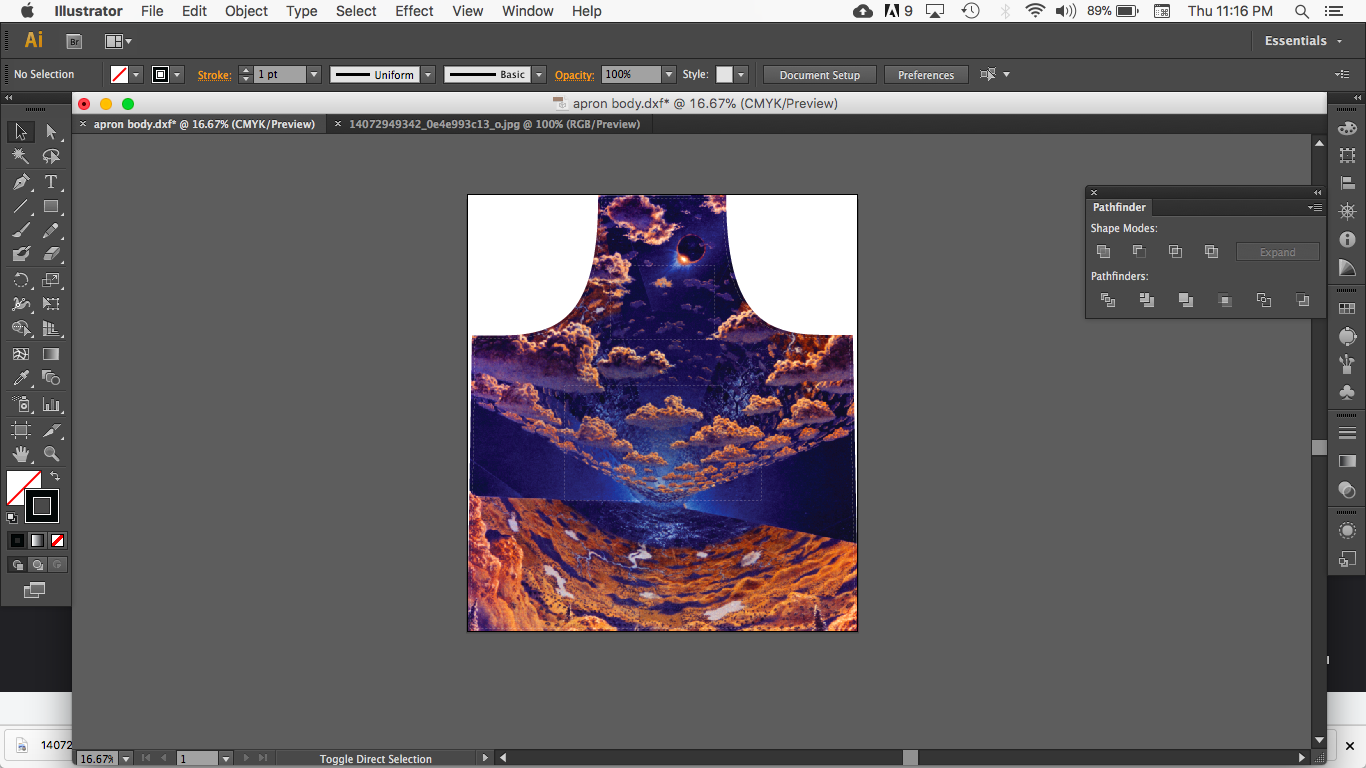The width and height of the screenshot is (1366, 768).
Task: Change screen mode at toolbox bottom
Action: tap(34, 591)
